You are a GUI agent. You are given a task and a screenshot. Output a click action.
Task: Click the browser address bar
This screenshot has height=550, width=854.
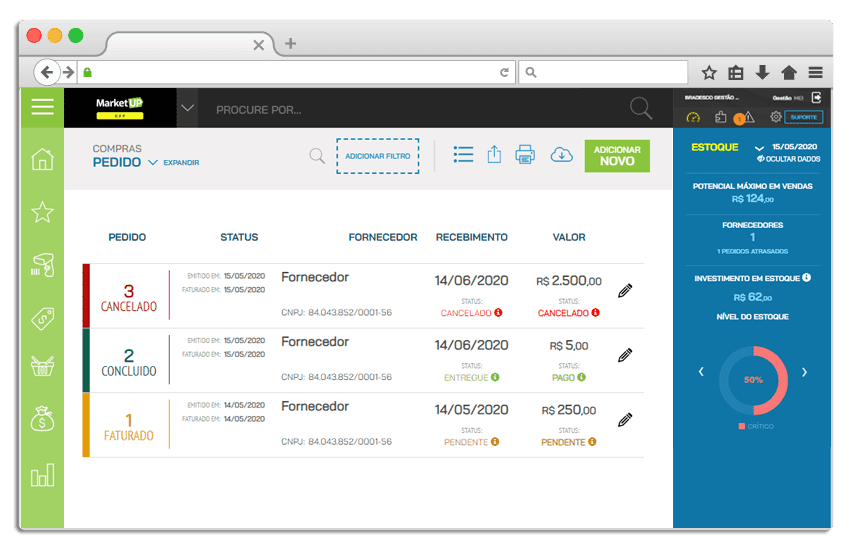(297, 72)
